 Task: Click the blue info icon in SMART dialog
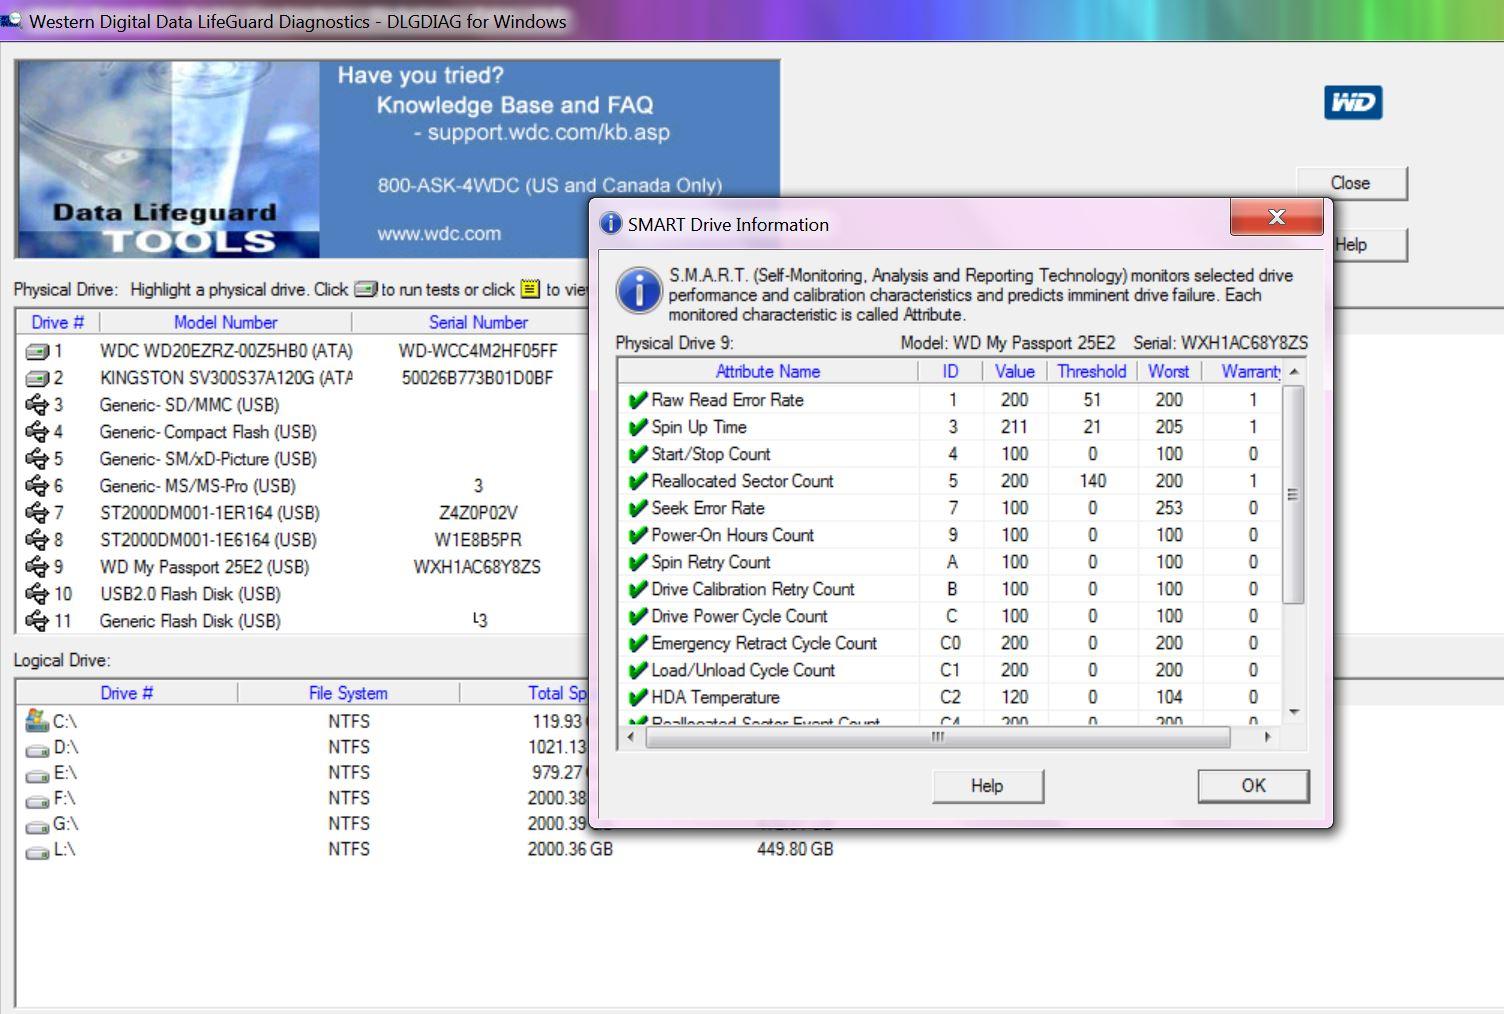click(x=639, y=291)
